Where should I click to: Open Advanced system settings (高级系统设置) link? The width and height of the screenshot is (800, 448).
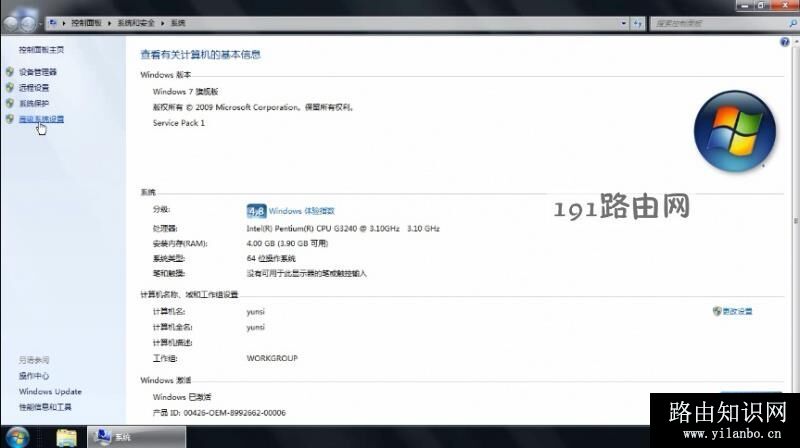(x=41, y=119)
